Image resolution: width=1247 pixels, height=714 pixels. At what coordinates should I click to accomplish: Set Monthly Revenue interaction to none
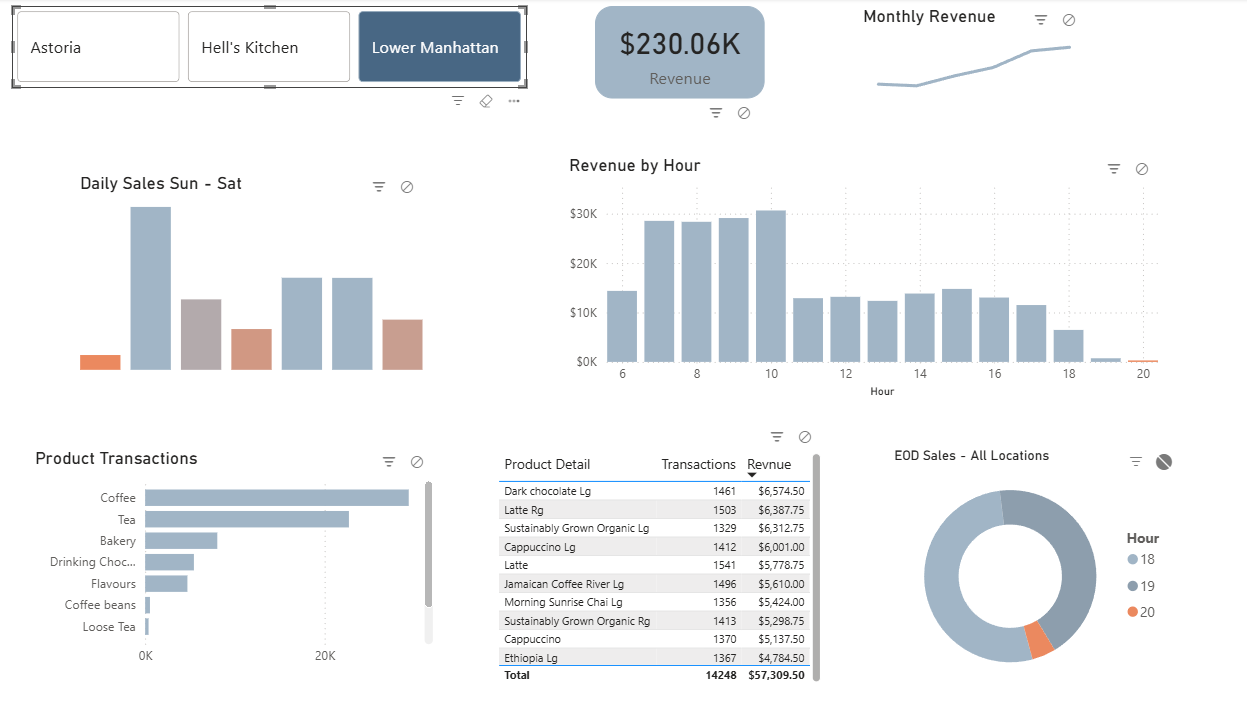point(1069,20)
